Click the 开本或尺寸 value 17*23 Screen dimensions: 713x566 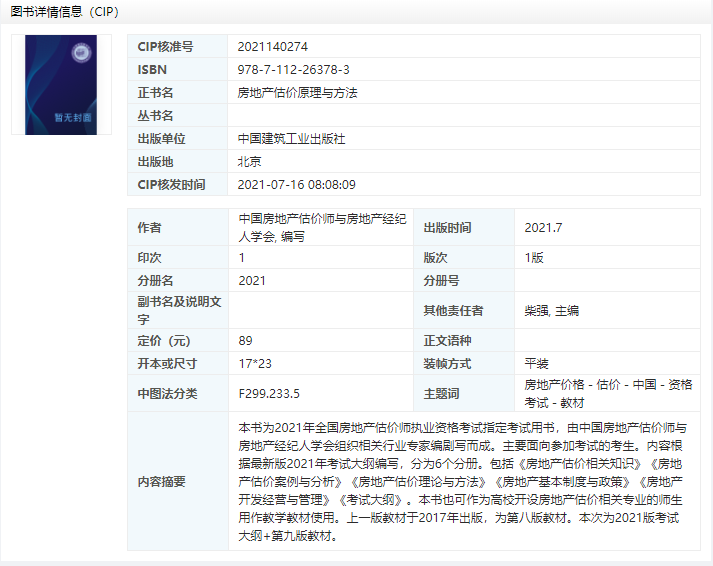pos(255,363)
